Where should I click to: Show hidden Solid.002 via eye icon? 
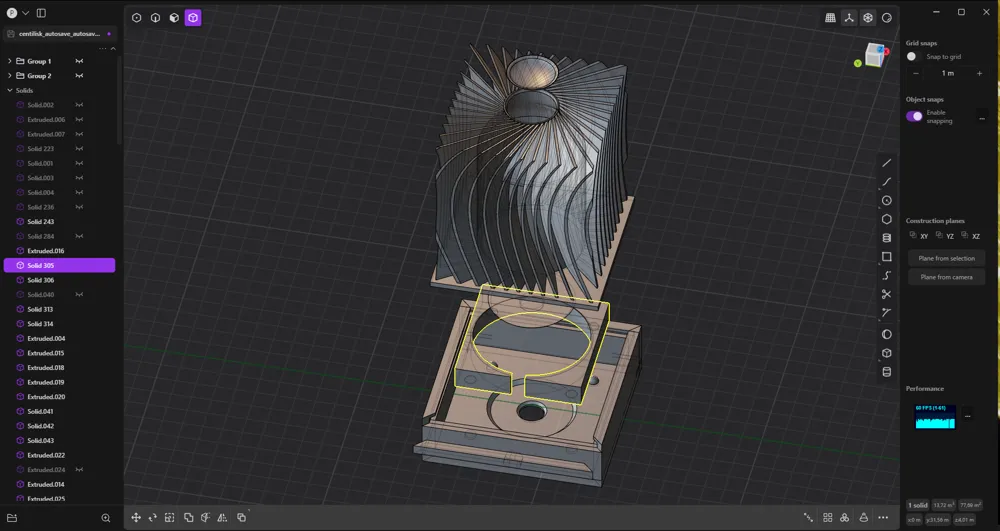coord(79,105)
